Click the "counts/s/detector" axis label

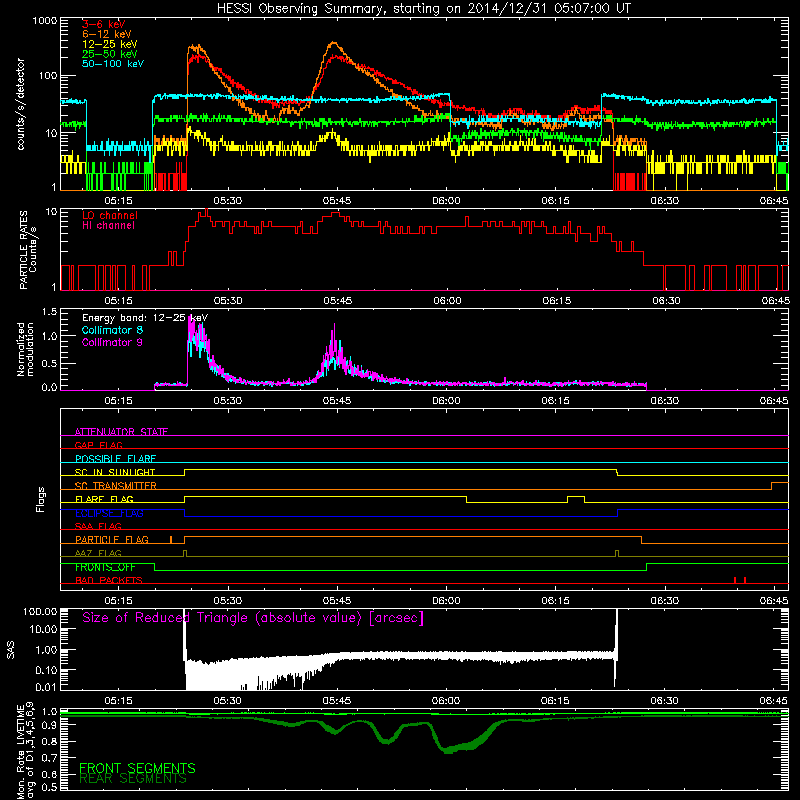(20, 104)
